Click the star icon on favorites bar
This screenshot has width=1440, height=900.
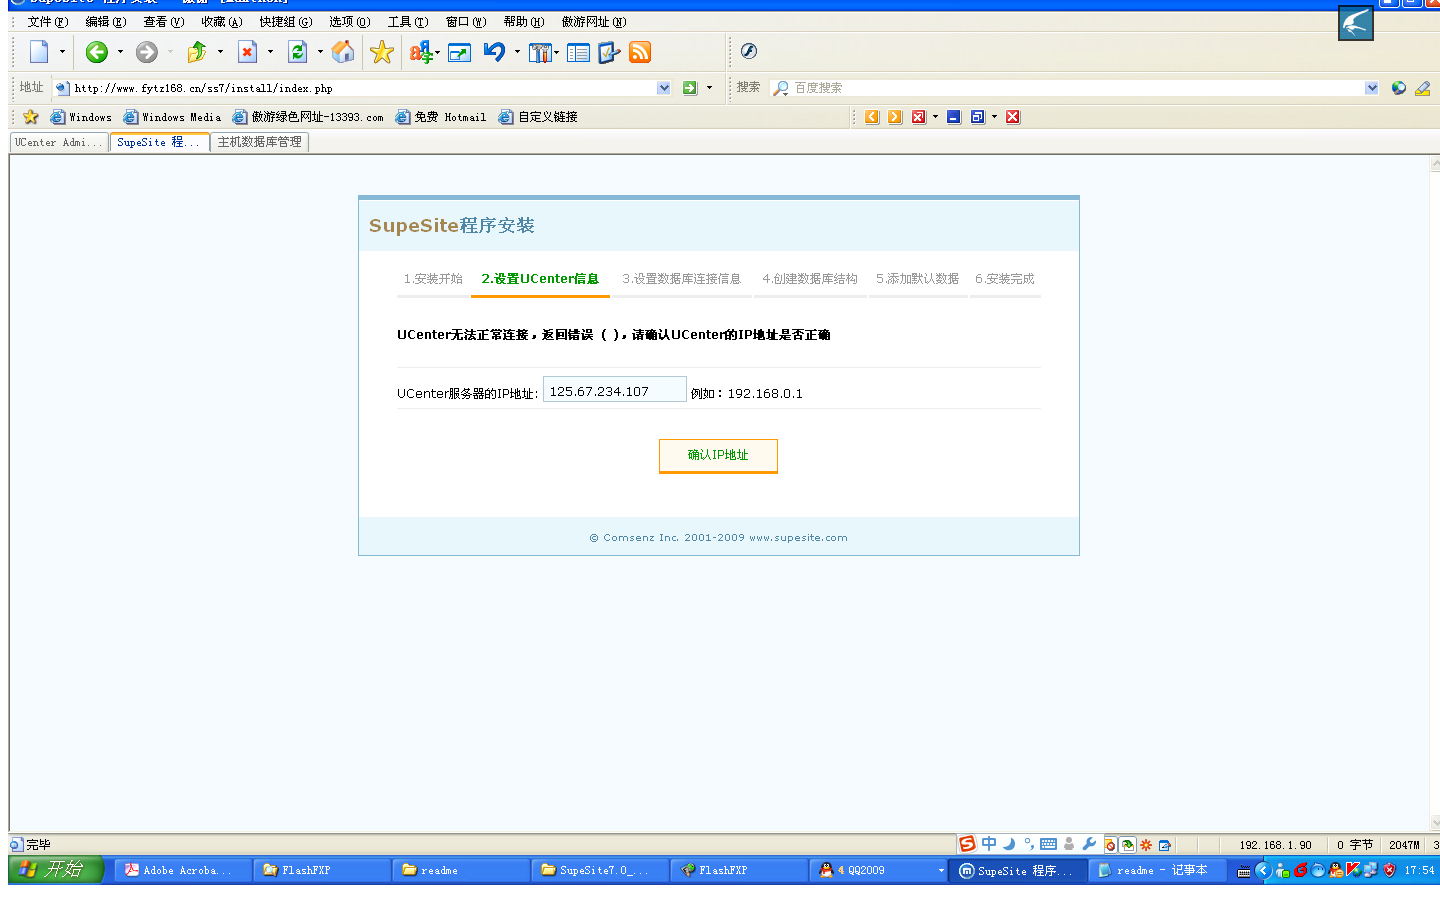point(31,117)
